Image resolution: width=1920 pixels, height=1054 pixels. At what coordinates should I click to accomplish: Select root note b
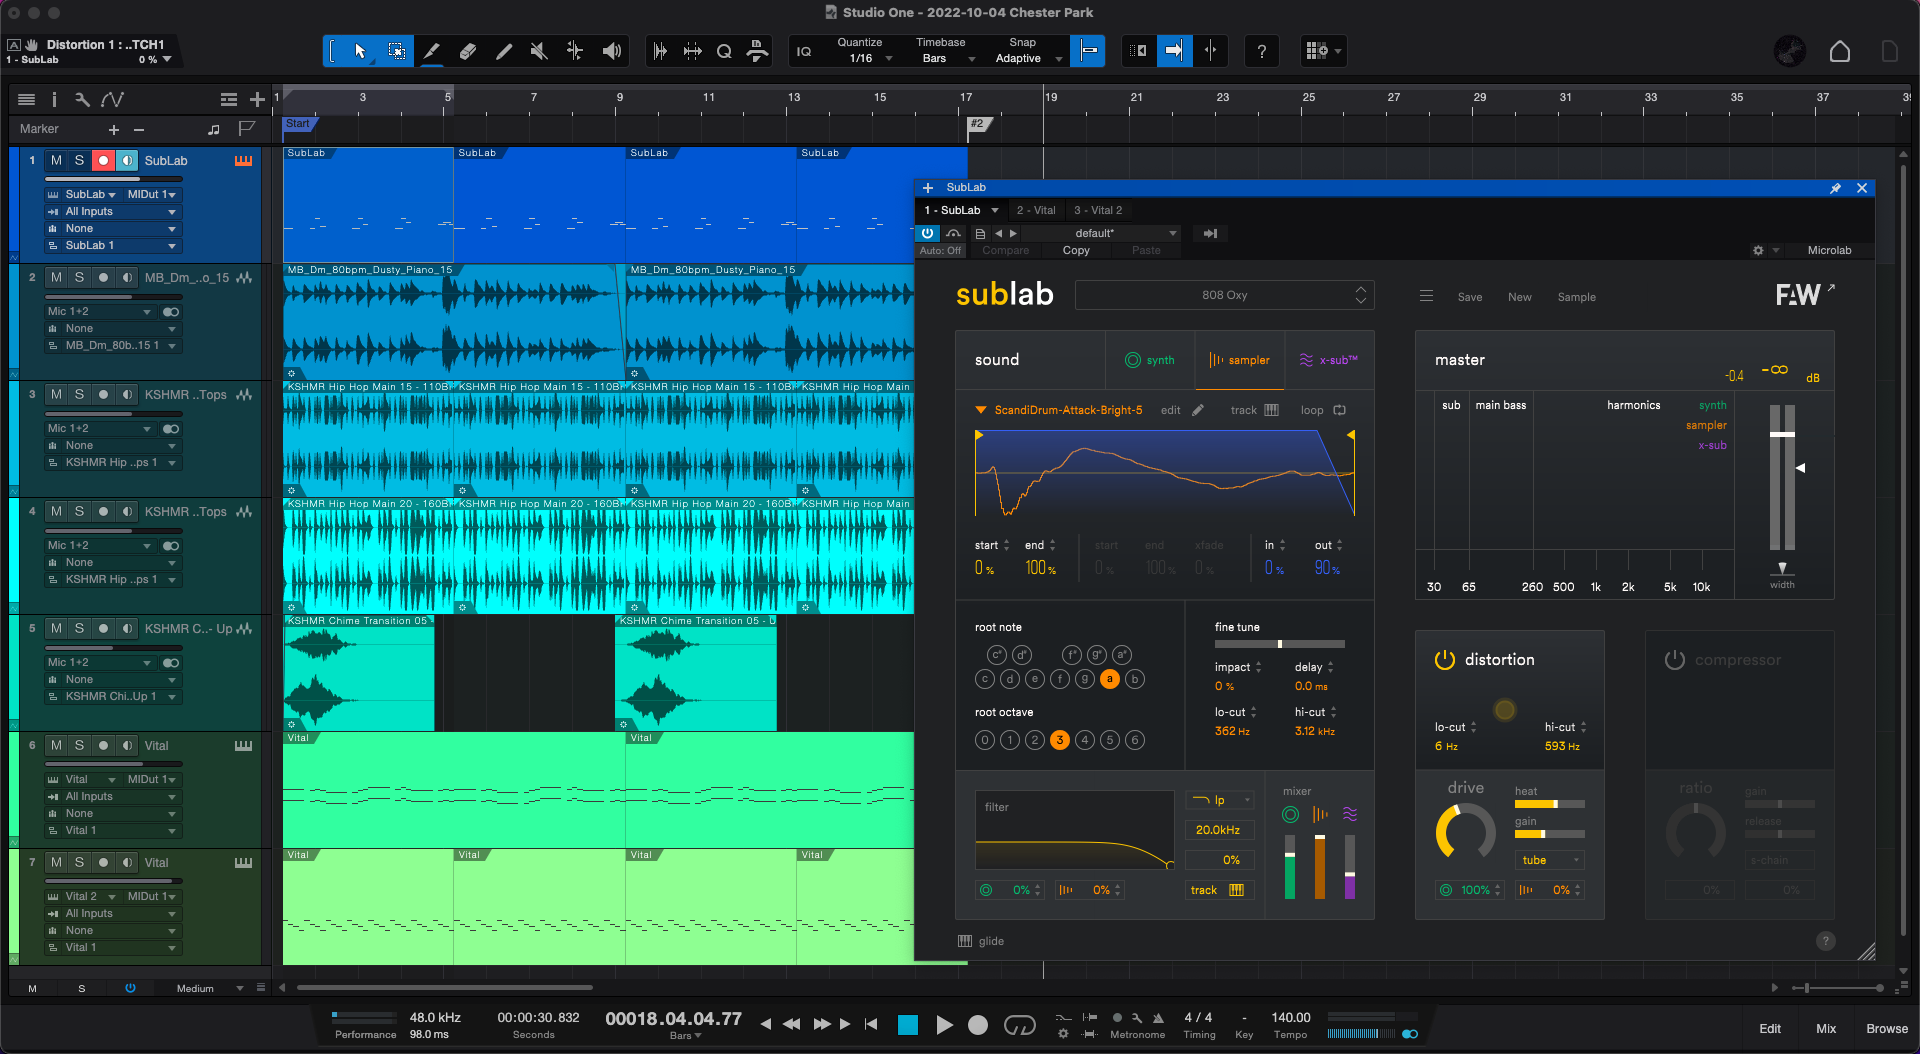click(x=1135, y=679)
